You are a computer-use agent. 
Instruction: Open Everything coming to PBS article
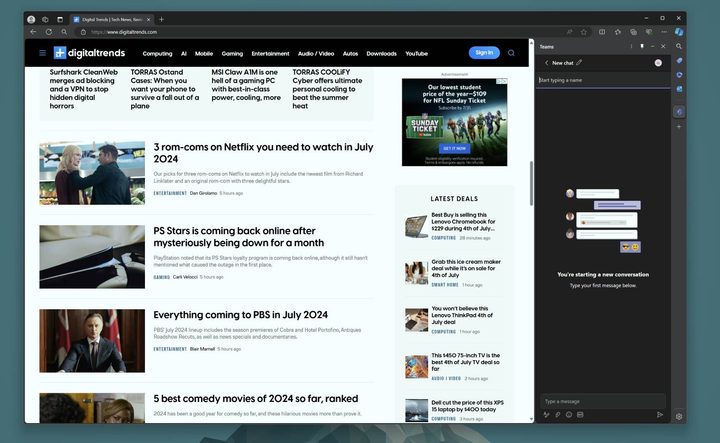pos(241,315)
